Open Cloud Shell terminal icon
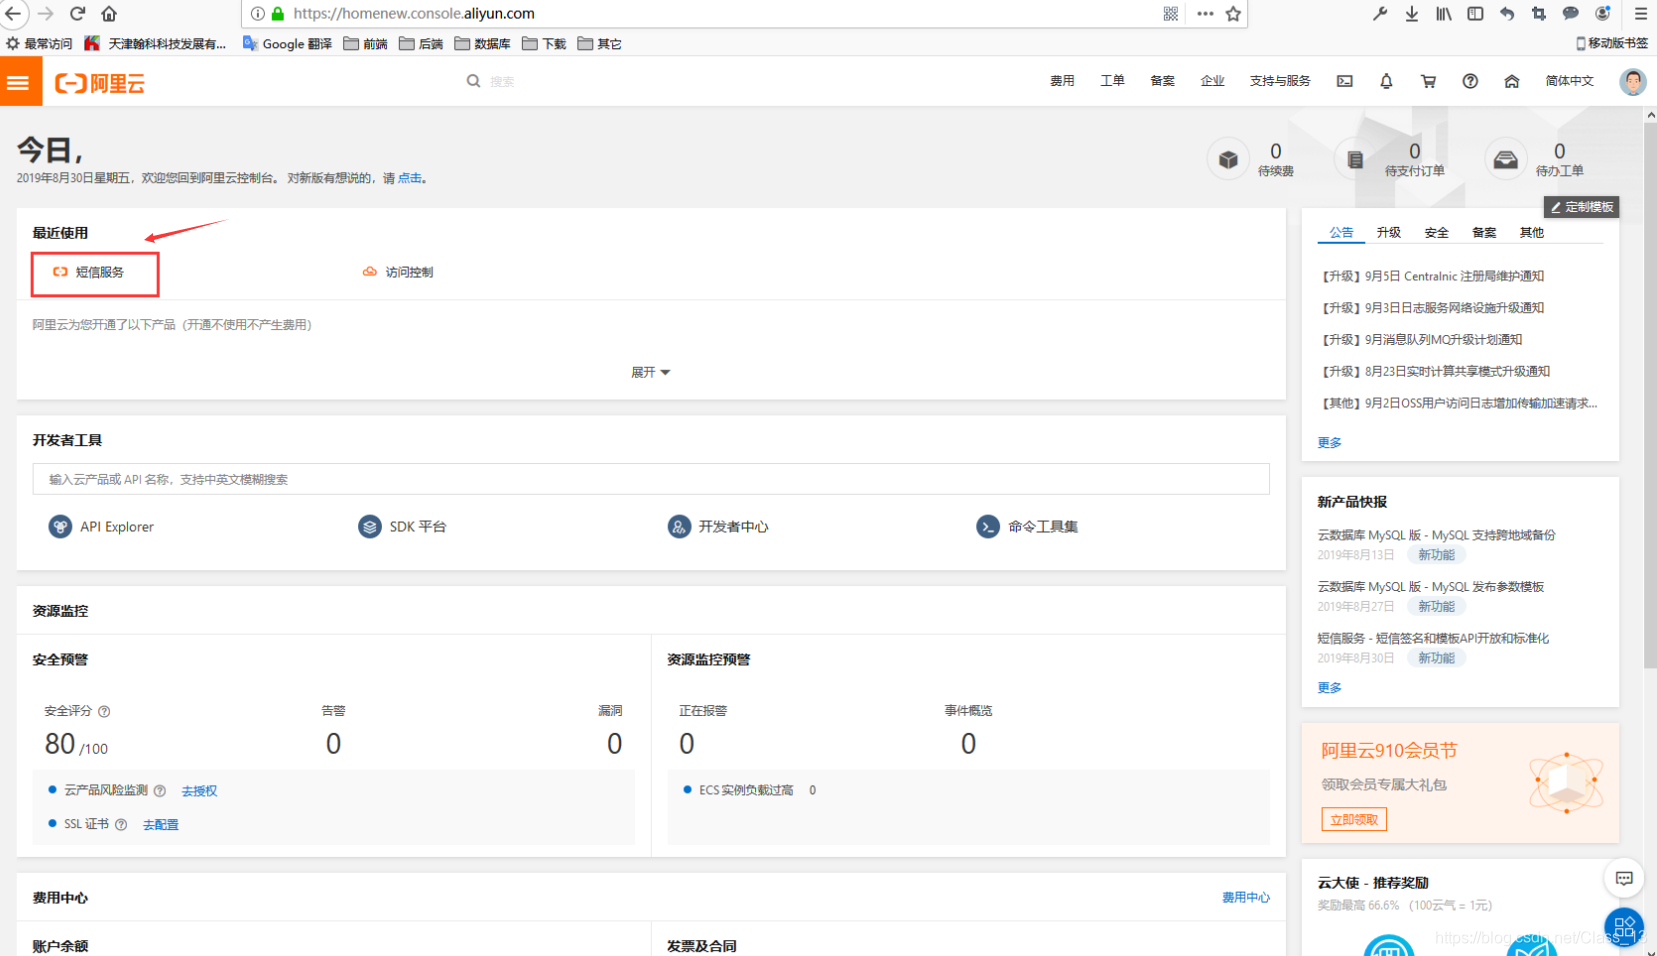The height and width of the screenshot is (956, 1657). (1345, 81)
